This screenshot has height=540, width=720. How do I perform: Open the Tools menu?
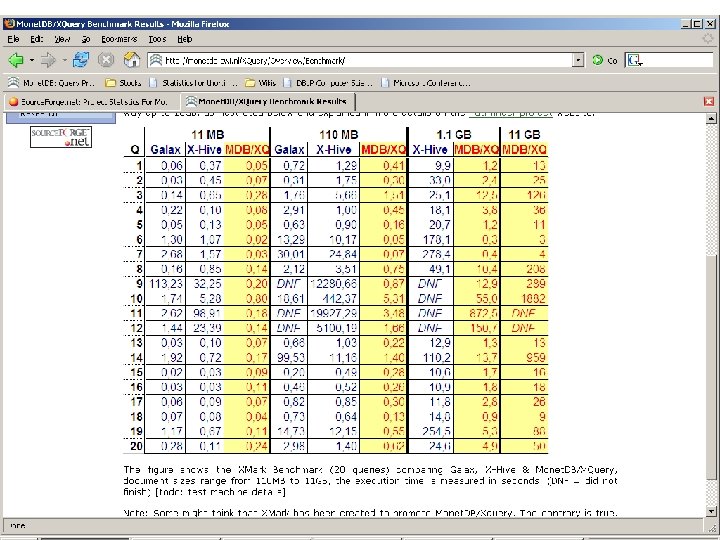(157, 39)
